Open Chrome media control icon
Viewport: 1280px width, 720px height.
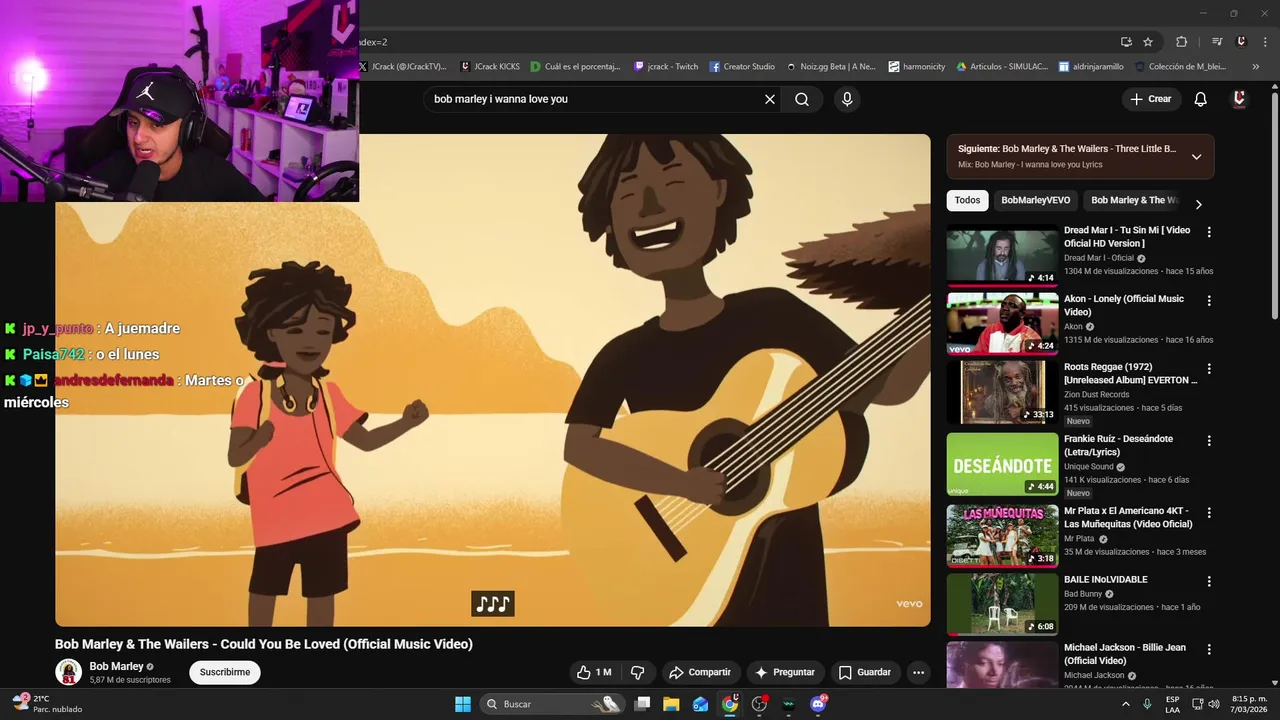point(1217,42)
